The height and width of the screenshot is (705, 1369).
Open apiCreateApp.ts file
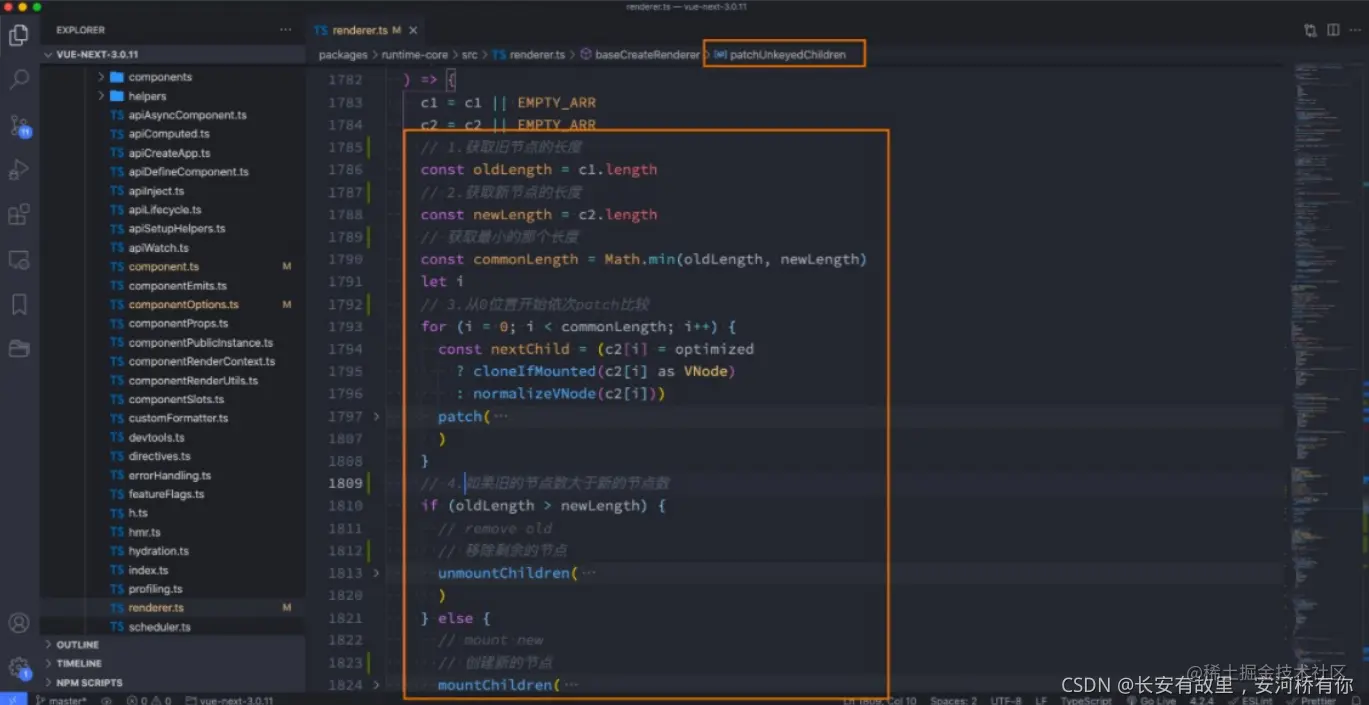pos(169,153)
